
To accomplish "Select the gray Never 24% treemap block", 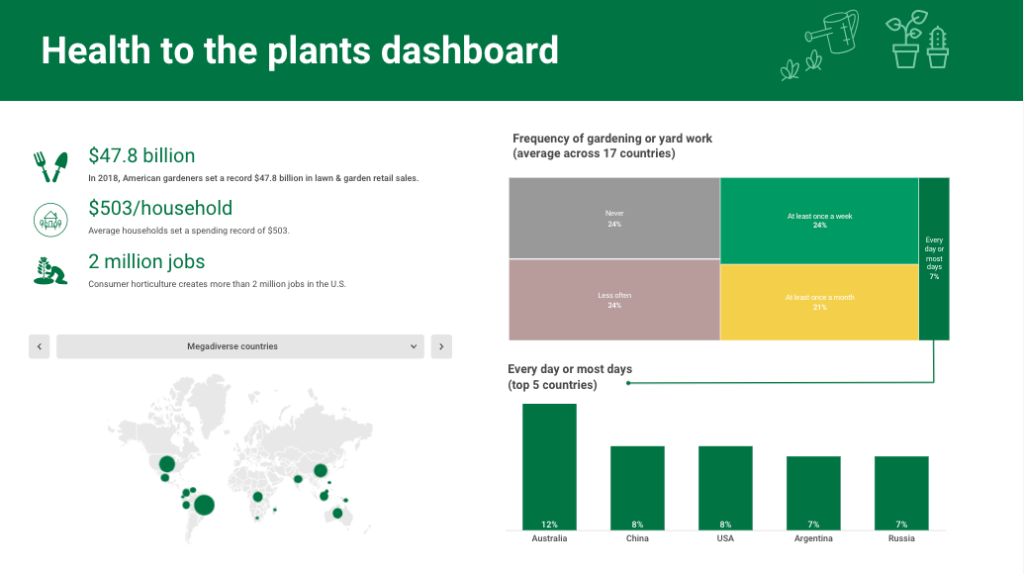I will (614, 218).
